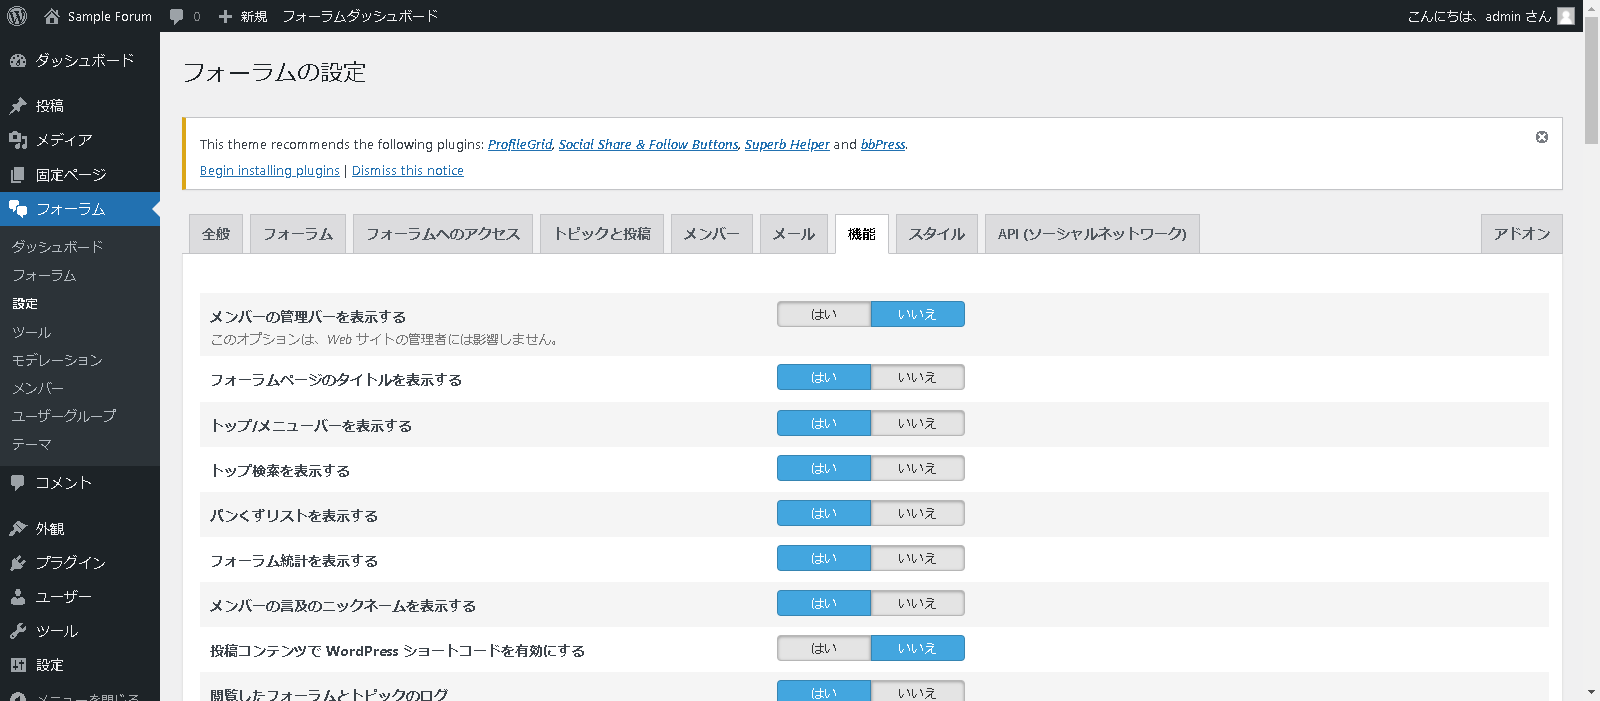Click Dismiss this notice link
Image resolution: width=1600 pixels, height=701 pixels.
point(408,171)
